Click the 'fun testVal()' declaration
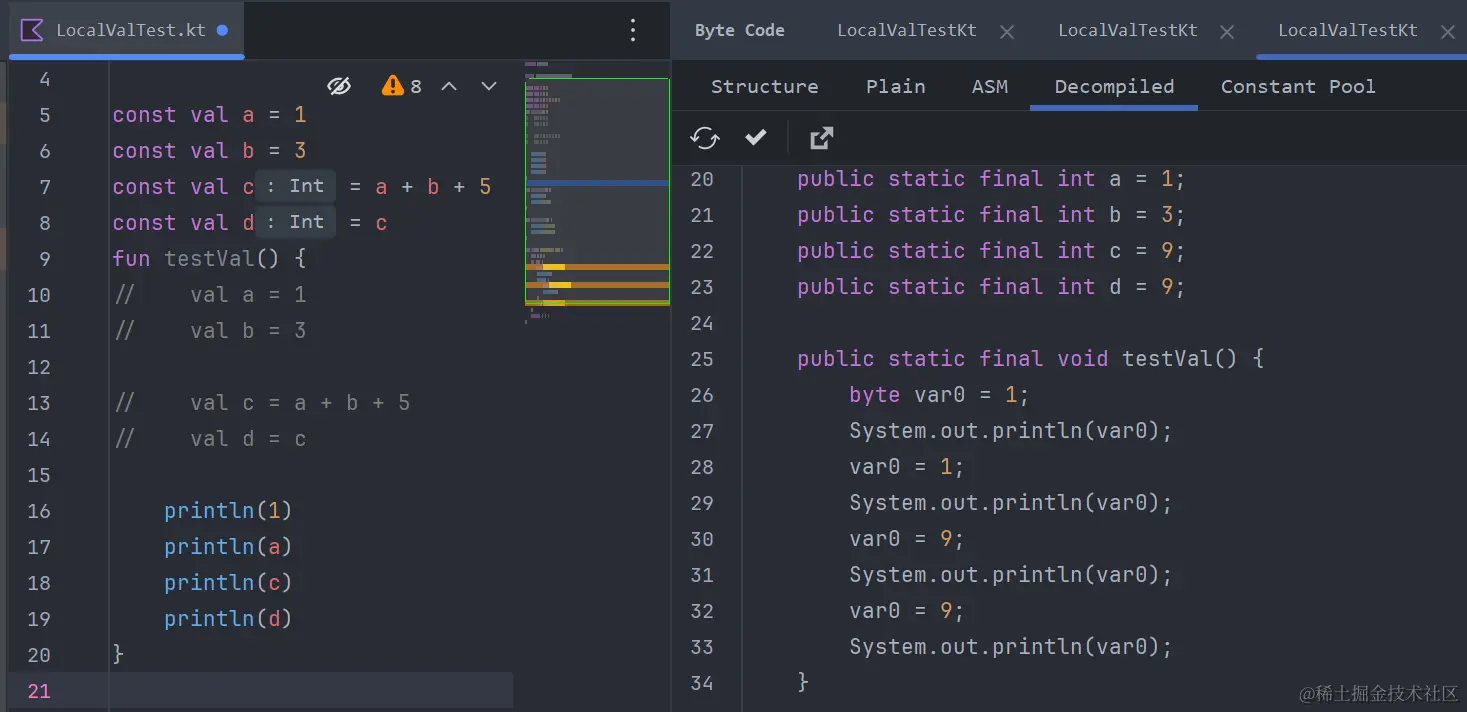The height and width of the screenshot is (712, 1467). click(209, 259)
